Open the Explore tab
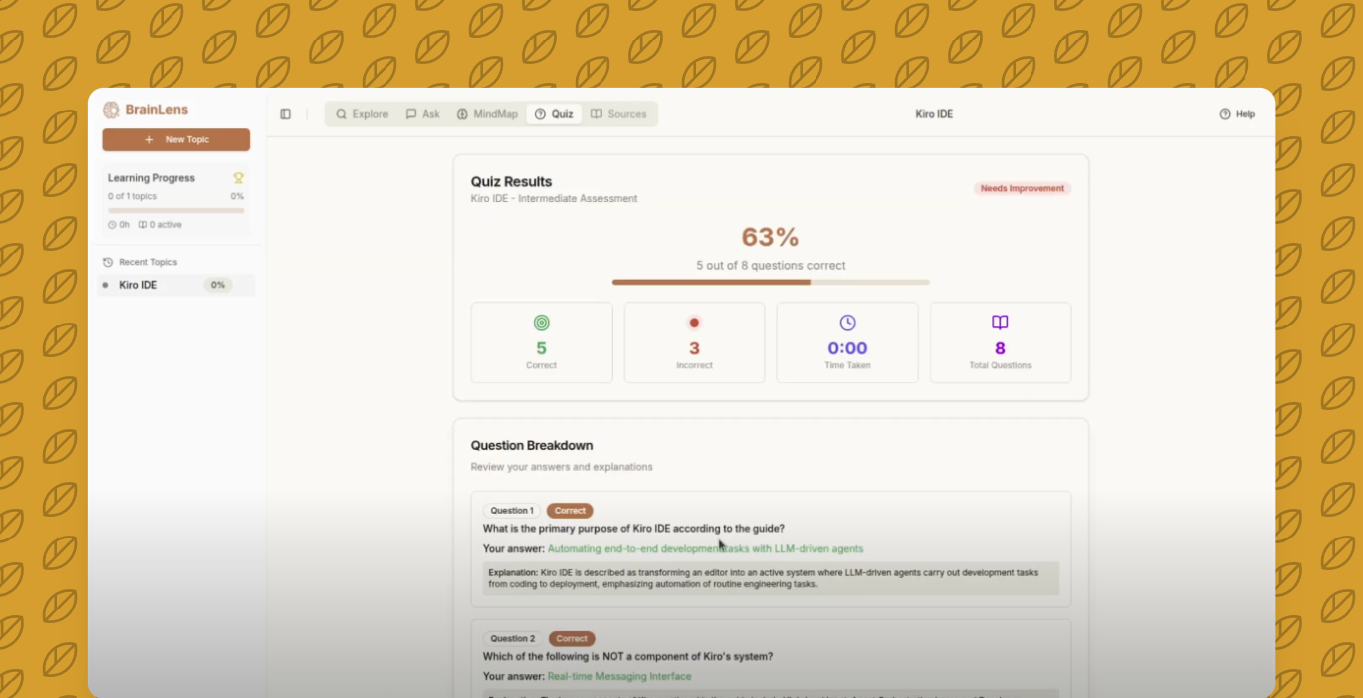Viewport: 1363px width, 698px height. pyautogui.click(x=362, y=114)
